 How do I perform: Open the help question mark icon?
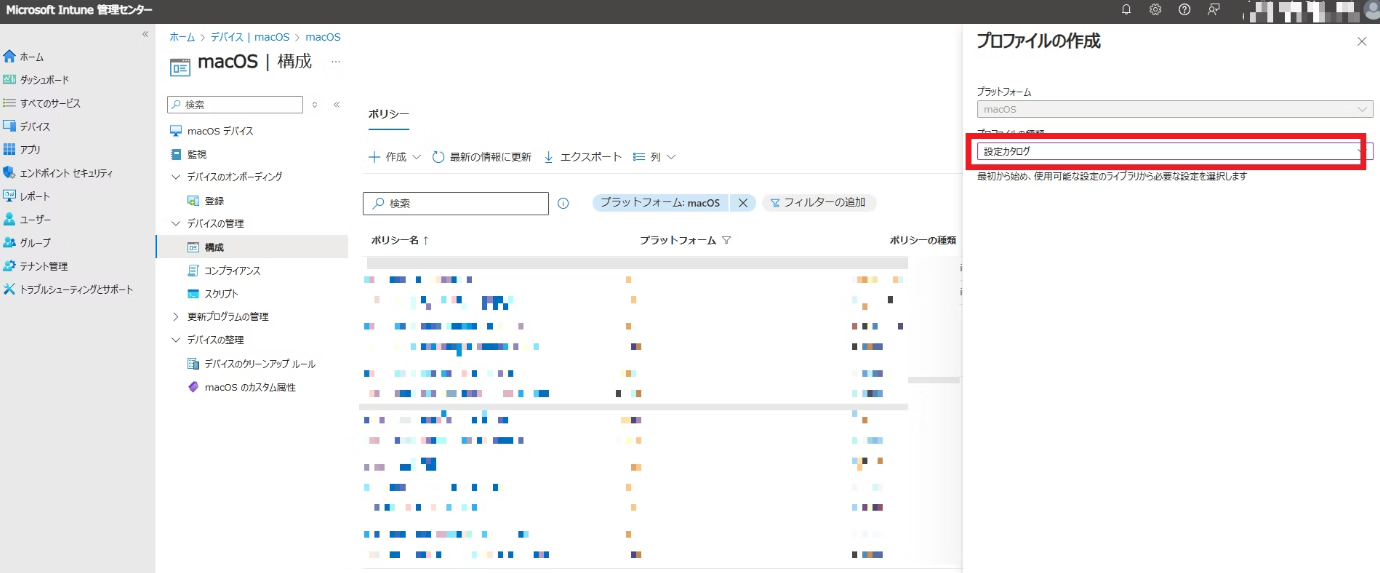(1184, 9)
